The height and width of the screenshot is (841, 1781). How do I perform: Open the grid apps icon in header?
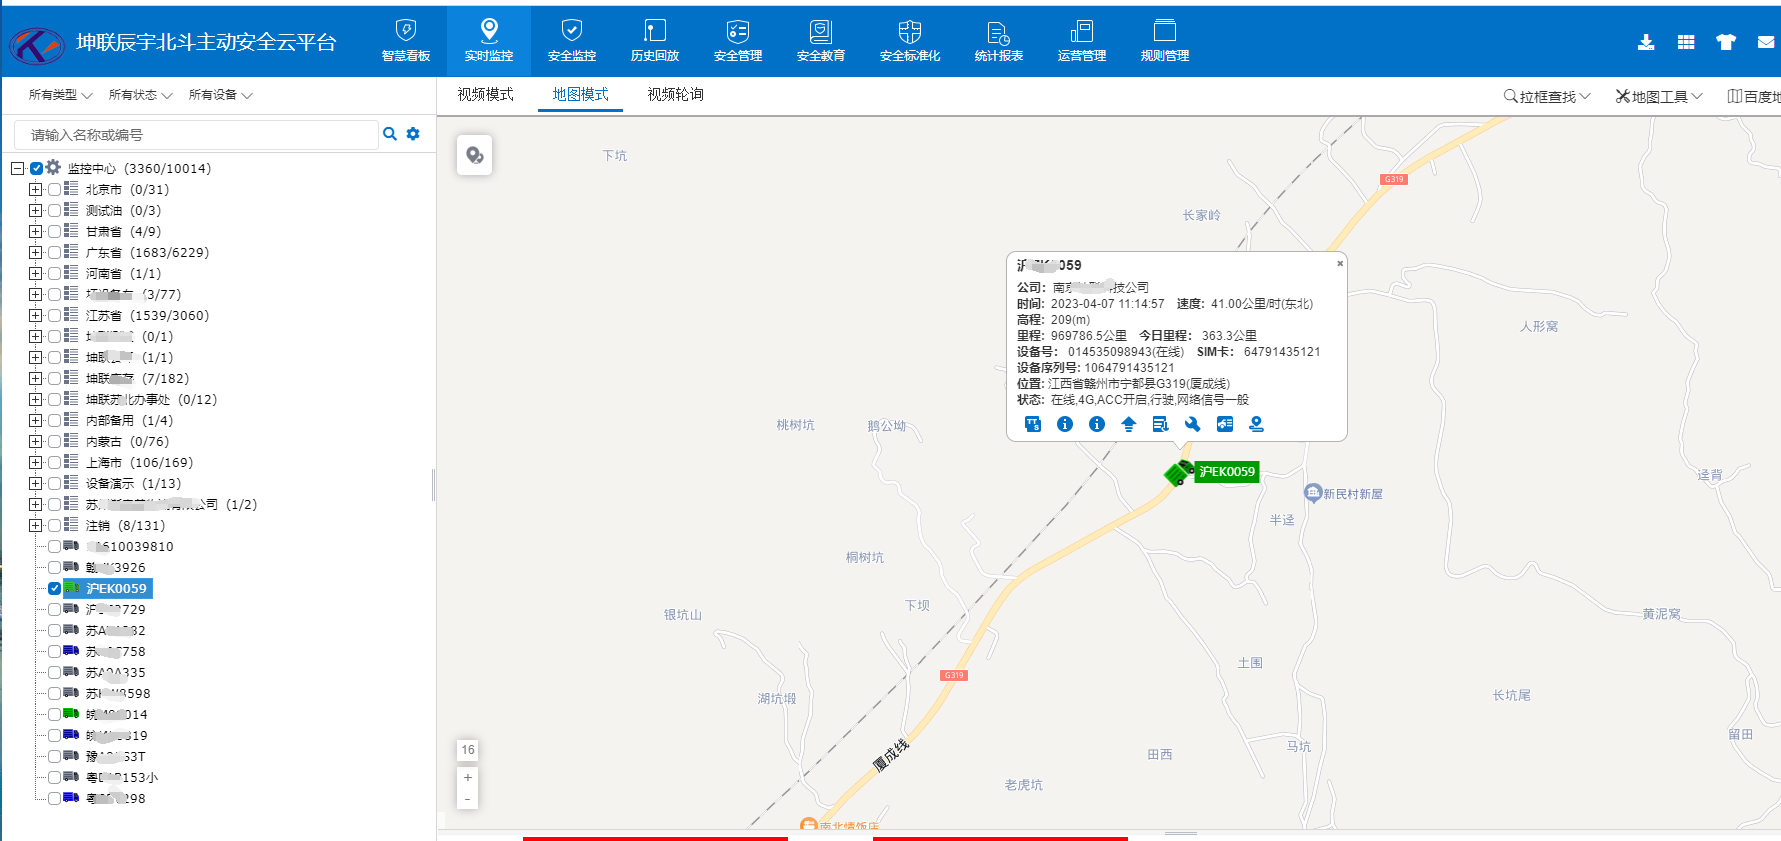1686,42
